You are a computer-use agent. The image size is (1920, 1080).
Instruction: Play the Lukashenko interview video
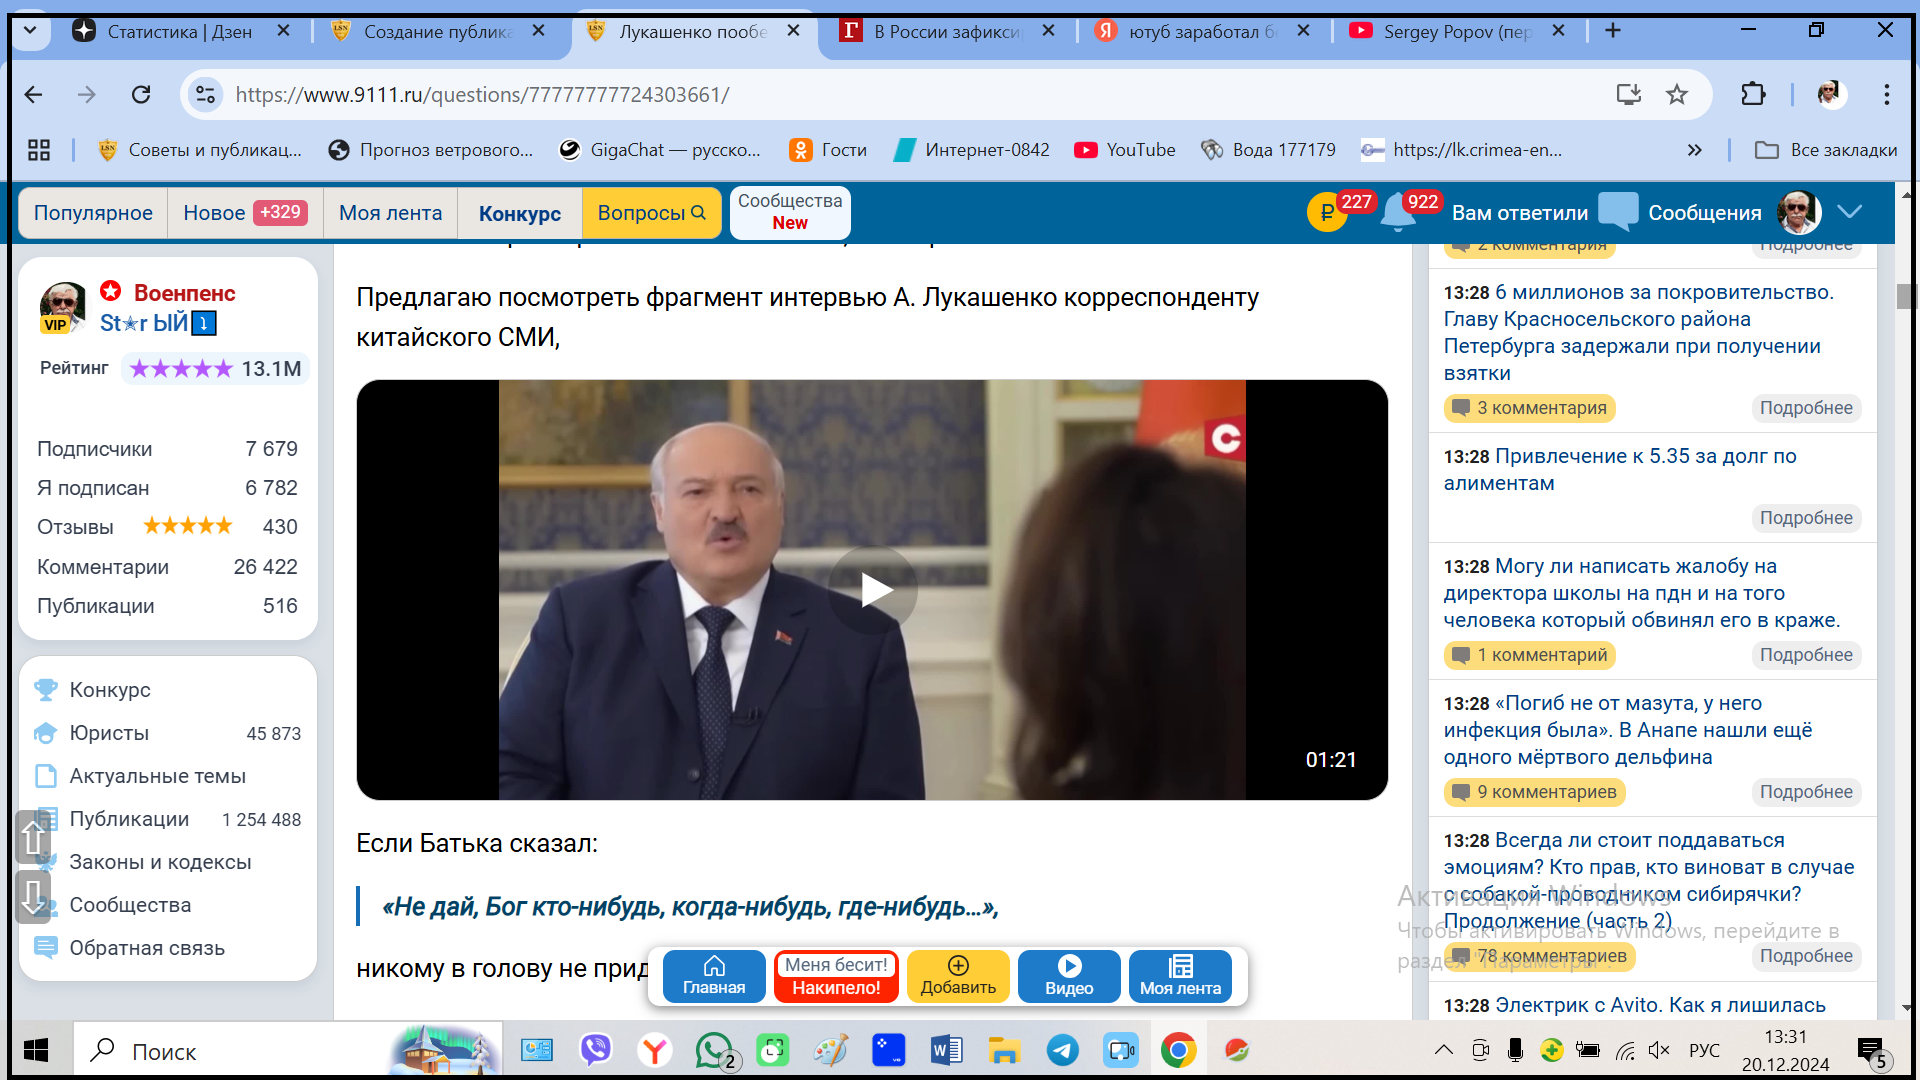click(x=872, y=589)
